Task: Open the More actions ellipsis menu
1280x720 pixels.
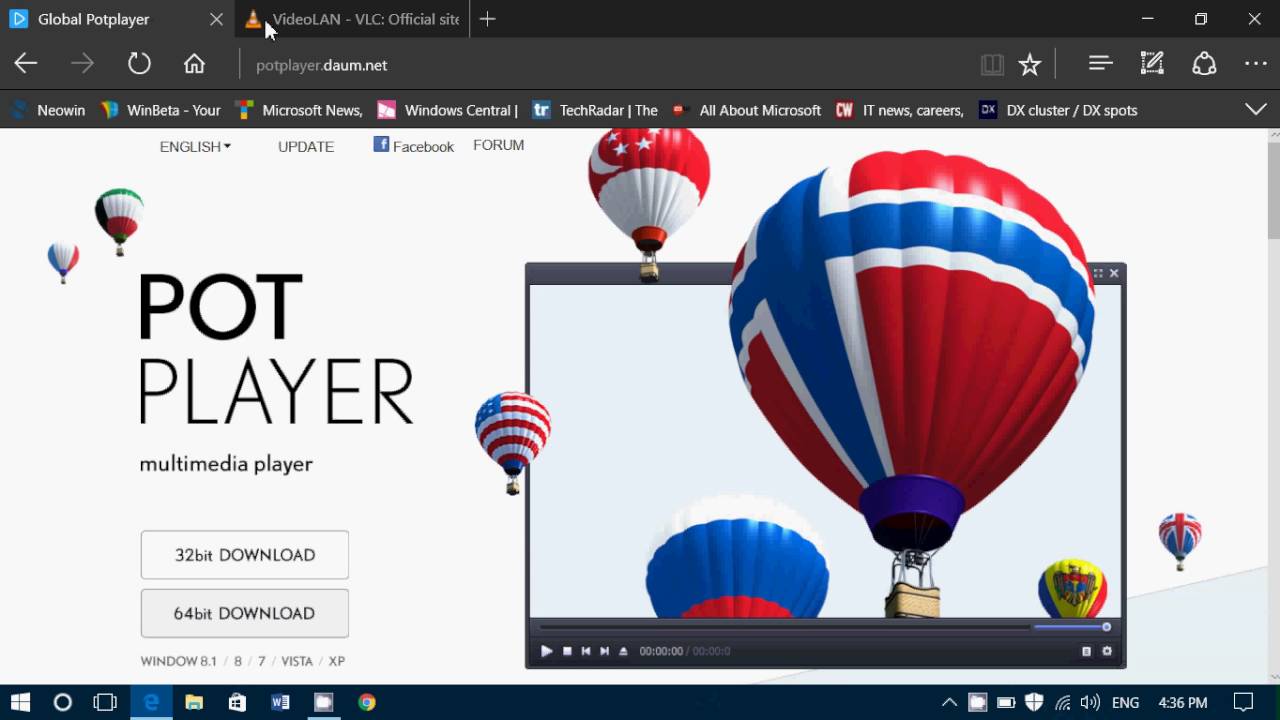Action: click(x=1256, y=64)
